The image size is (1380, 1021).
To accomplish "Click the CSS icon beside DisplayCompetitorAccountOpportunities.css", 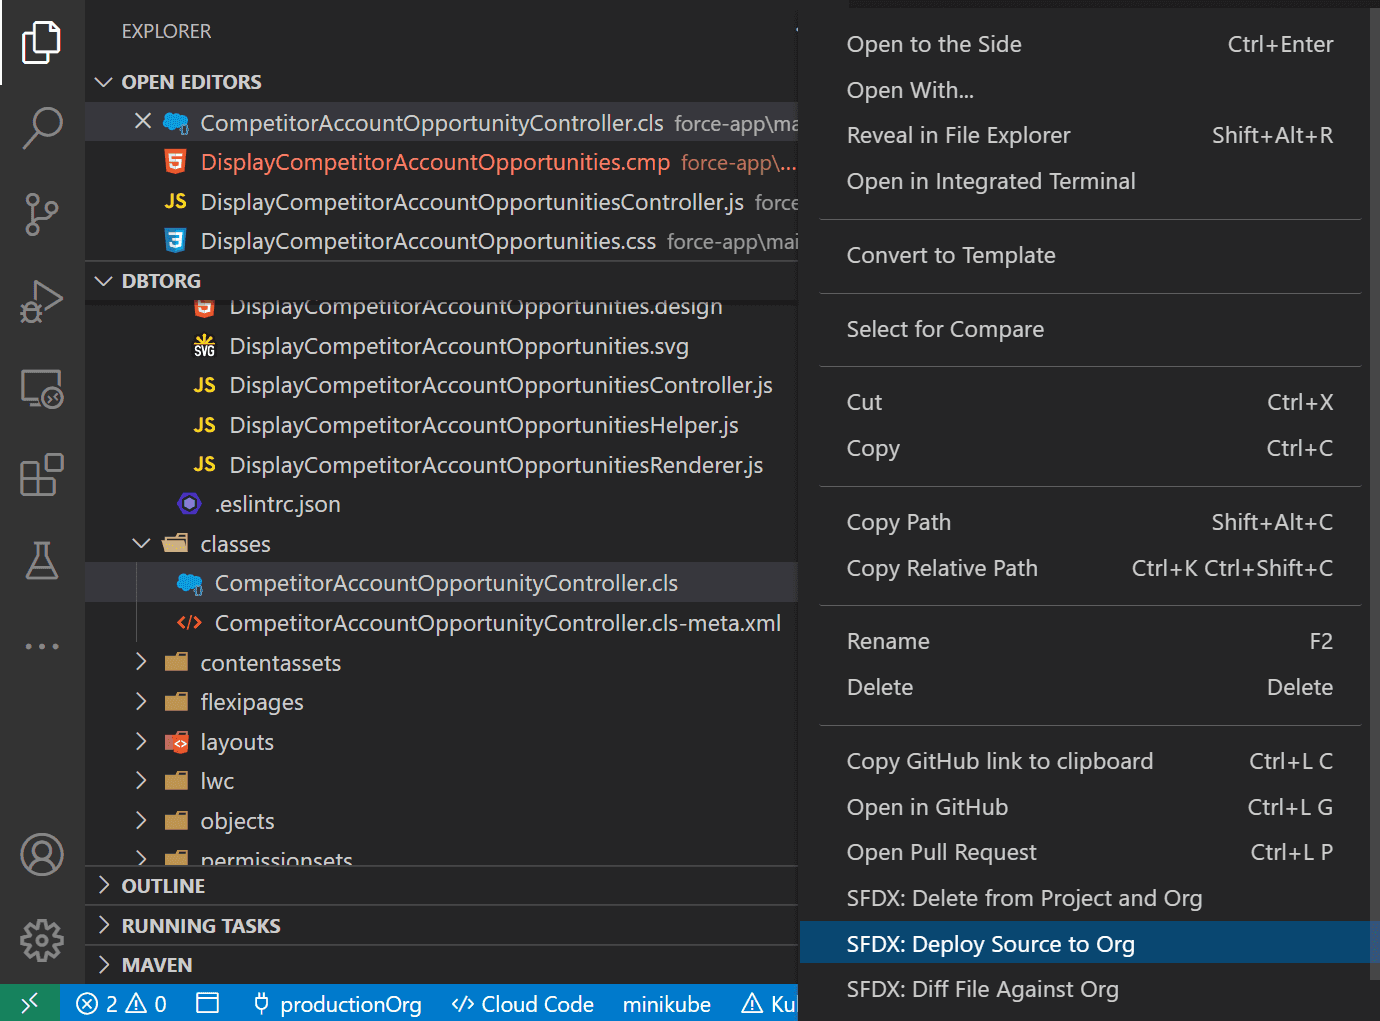I will pyautogui.click(x=176, y=241).
